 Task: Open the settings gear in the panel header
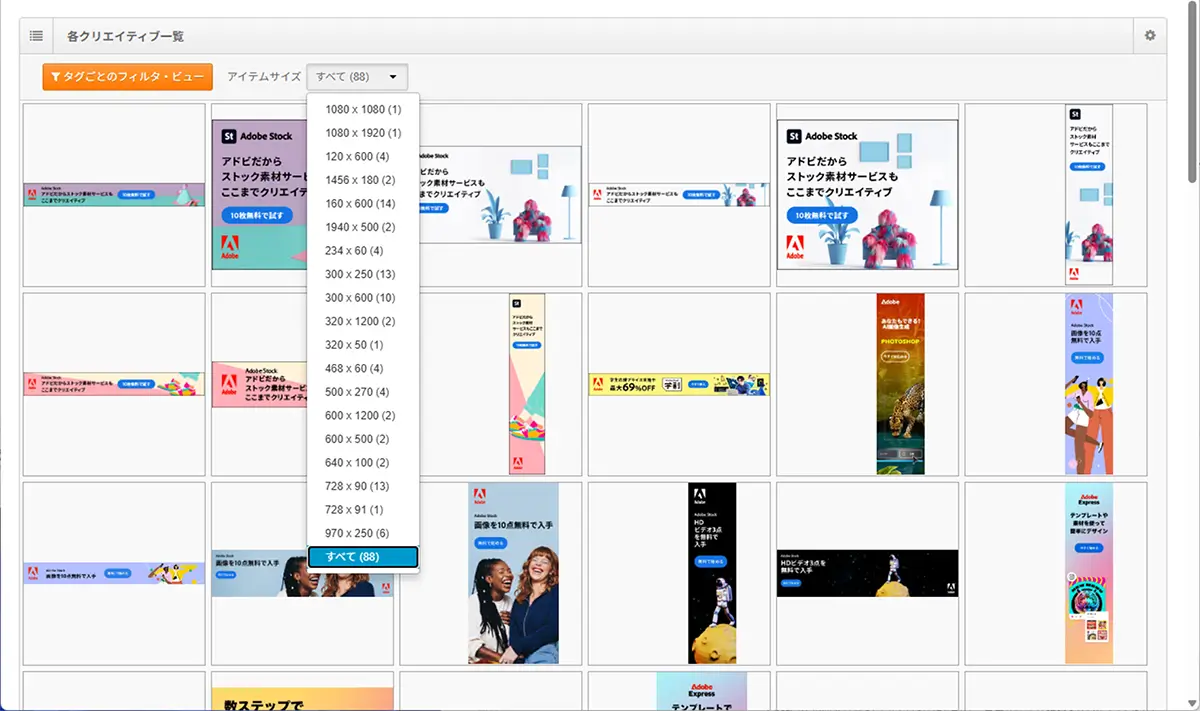tap(1150, 36)
